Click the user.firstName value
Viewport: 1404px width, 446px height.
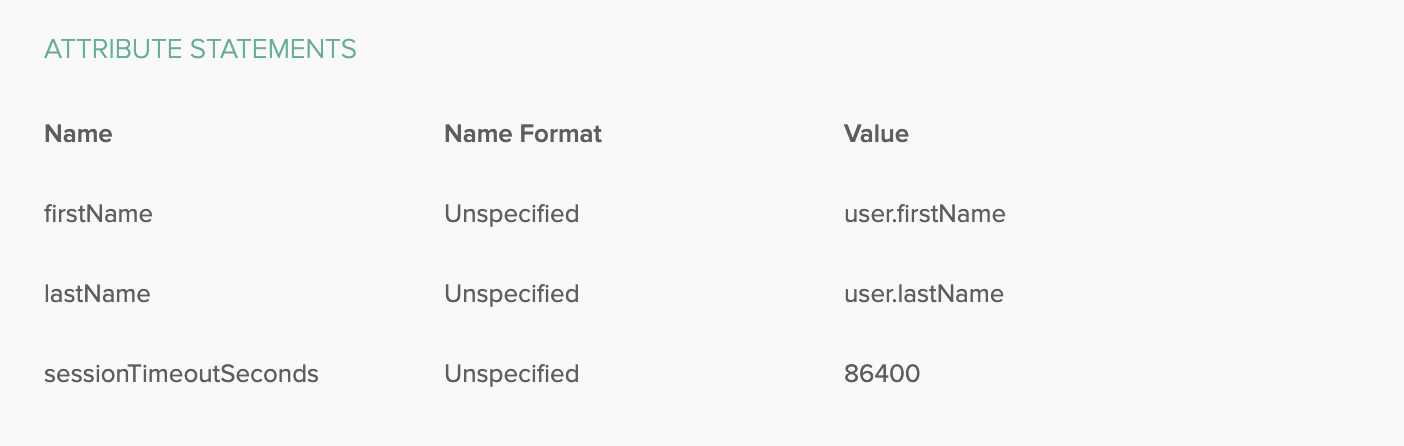[925, 214]
